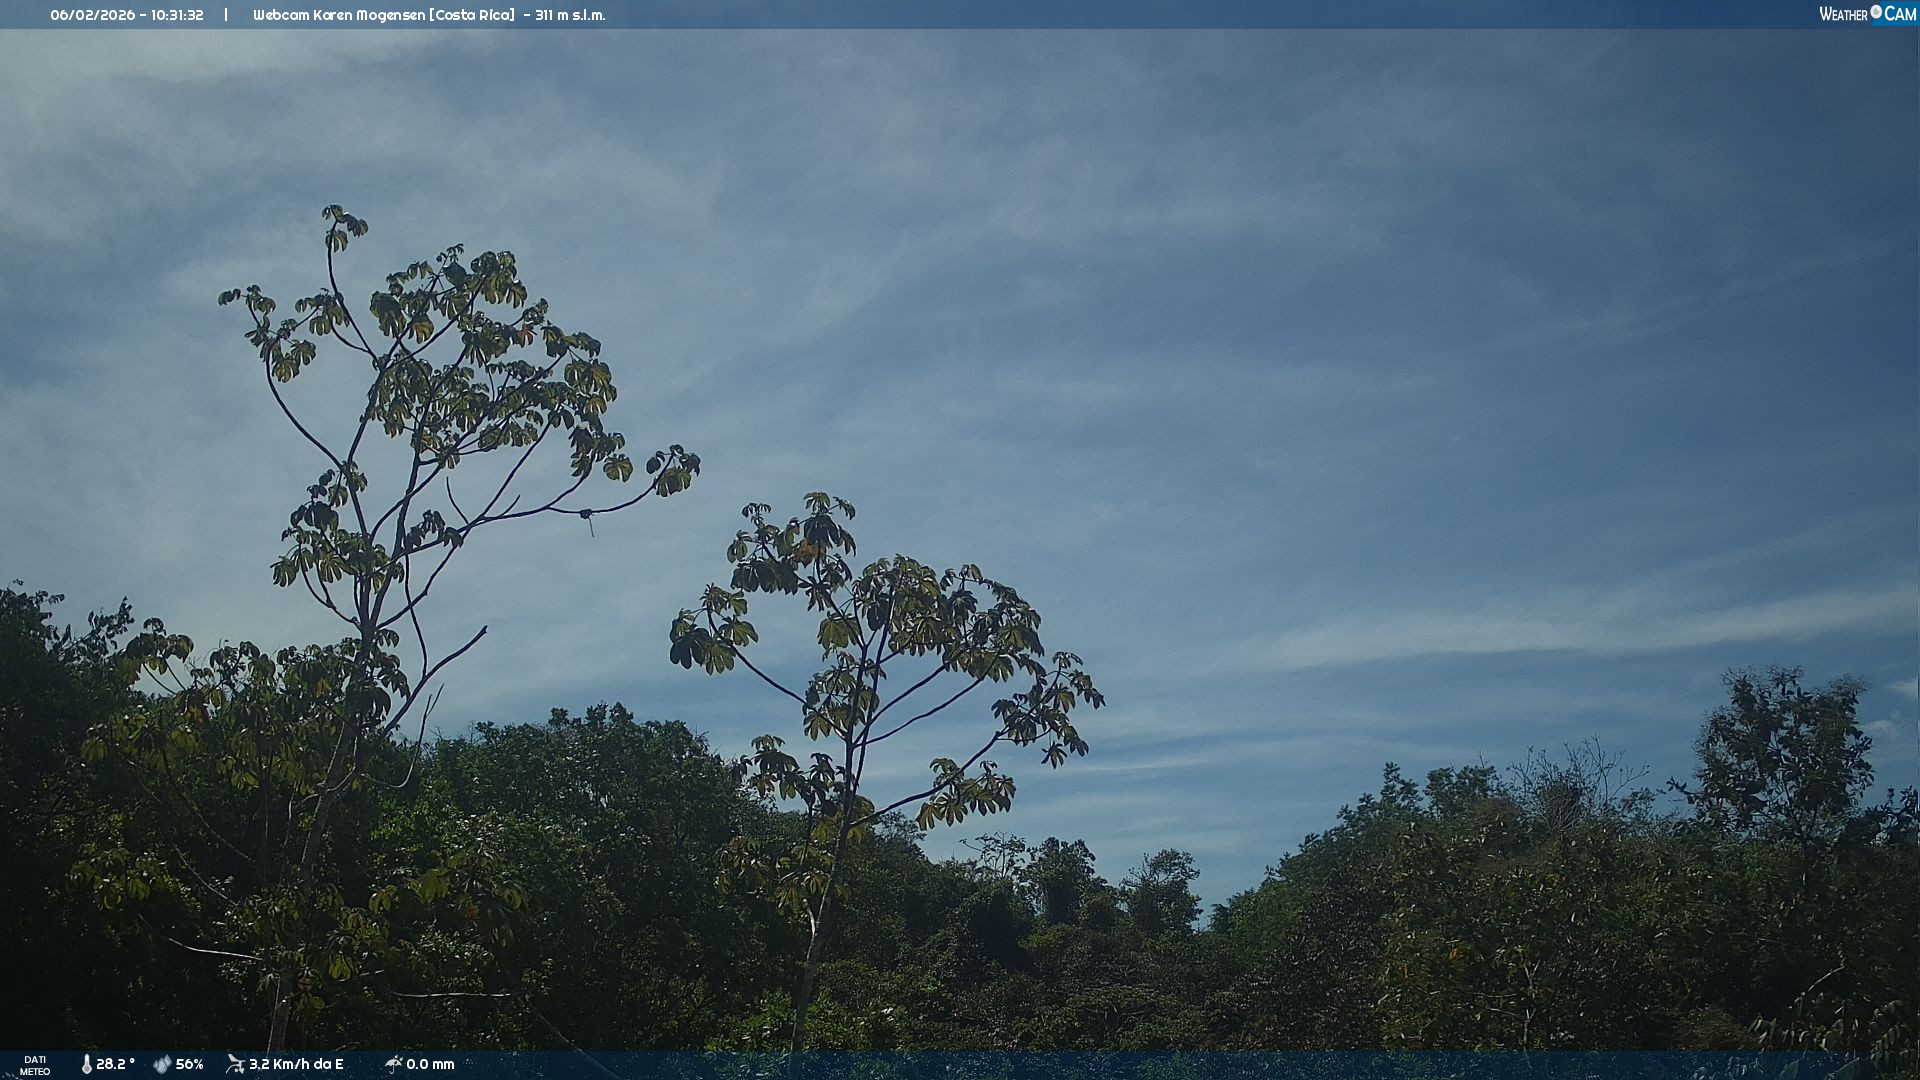Click the CAM word in the logo

coord(1900,14)
